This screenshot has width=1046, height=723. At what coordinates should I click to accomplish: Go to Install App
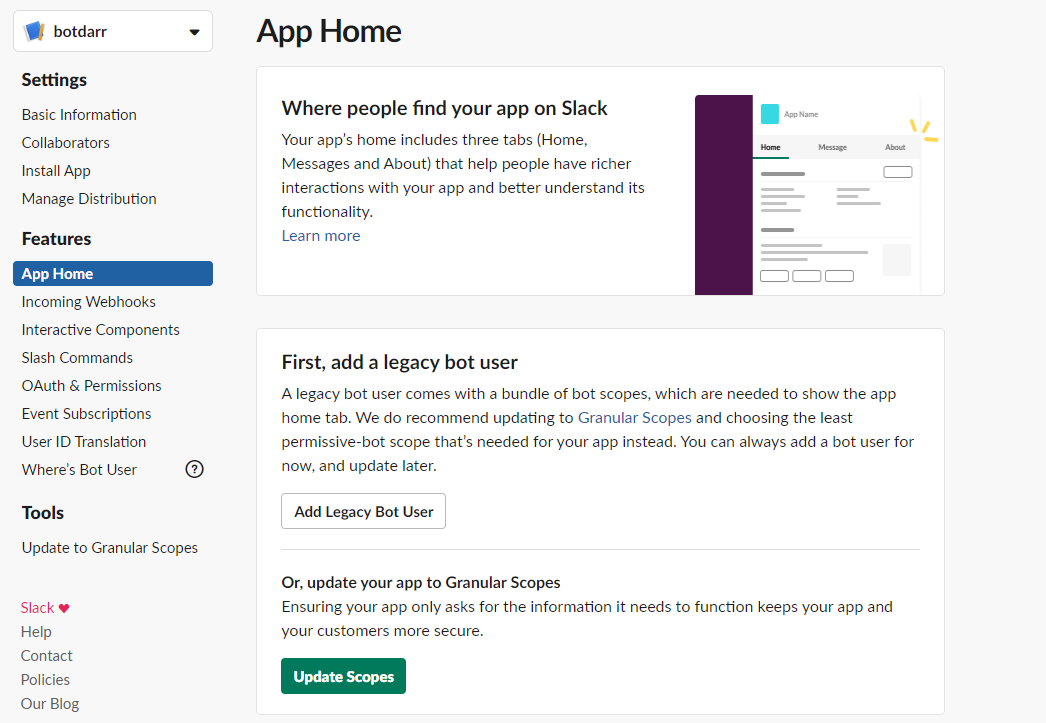coord(56,171)
